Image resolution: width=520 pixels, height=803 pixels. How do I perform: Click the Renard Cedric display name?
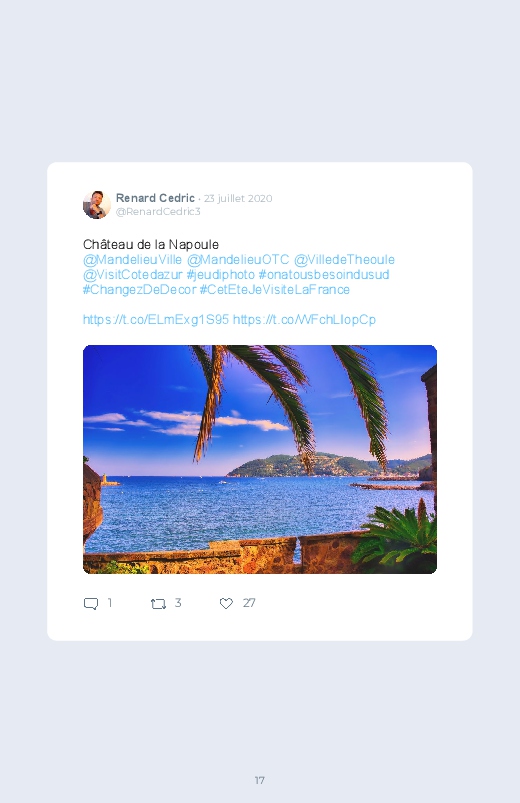[x=155, y=198]
